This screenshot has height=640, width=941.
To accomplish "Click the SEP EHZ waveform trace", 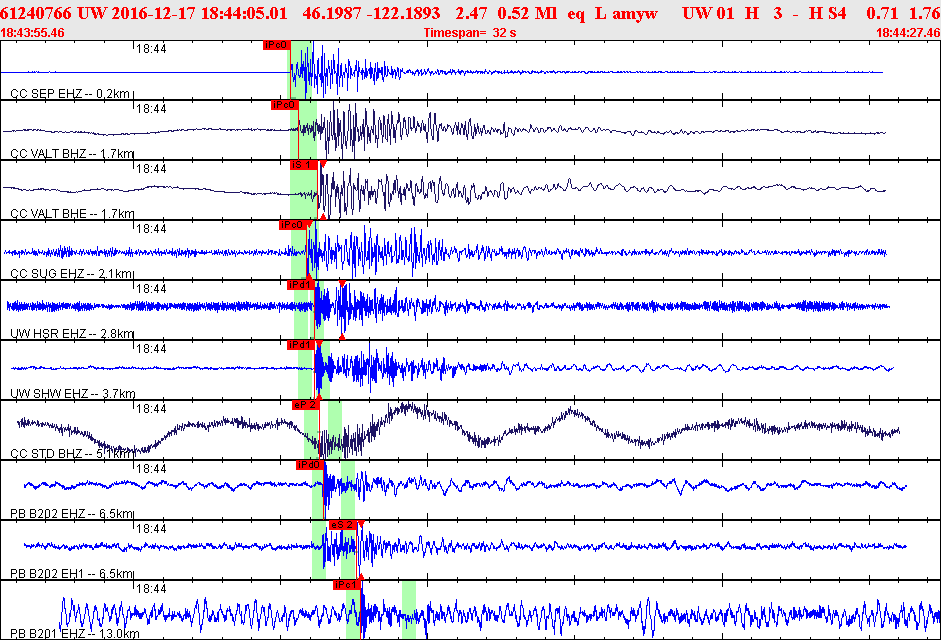I will (x=442, y=72).
